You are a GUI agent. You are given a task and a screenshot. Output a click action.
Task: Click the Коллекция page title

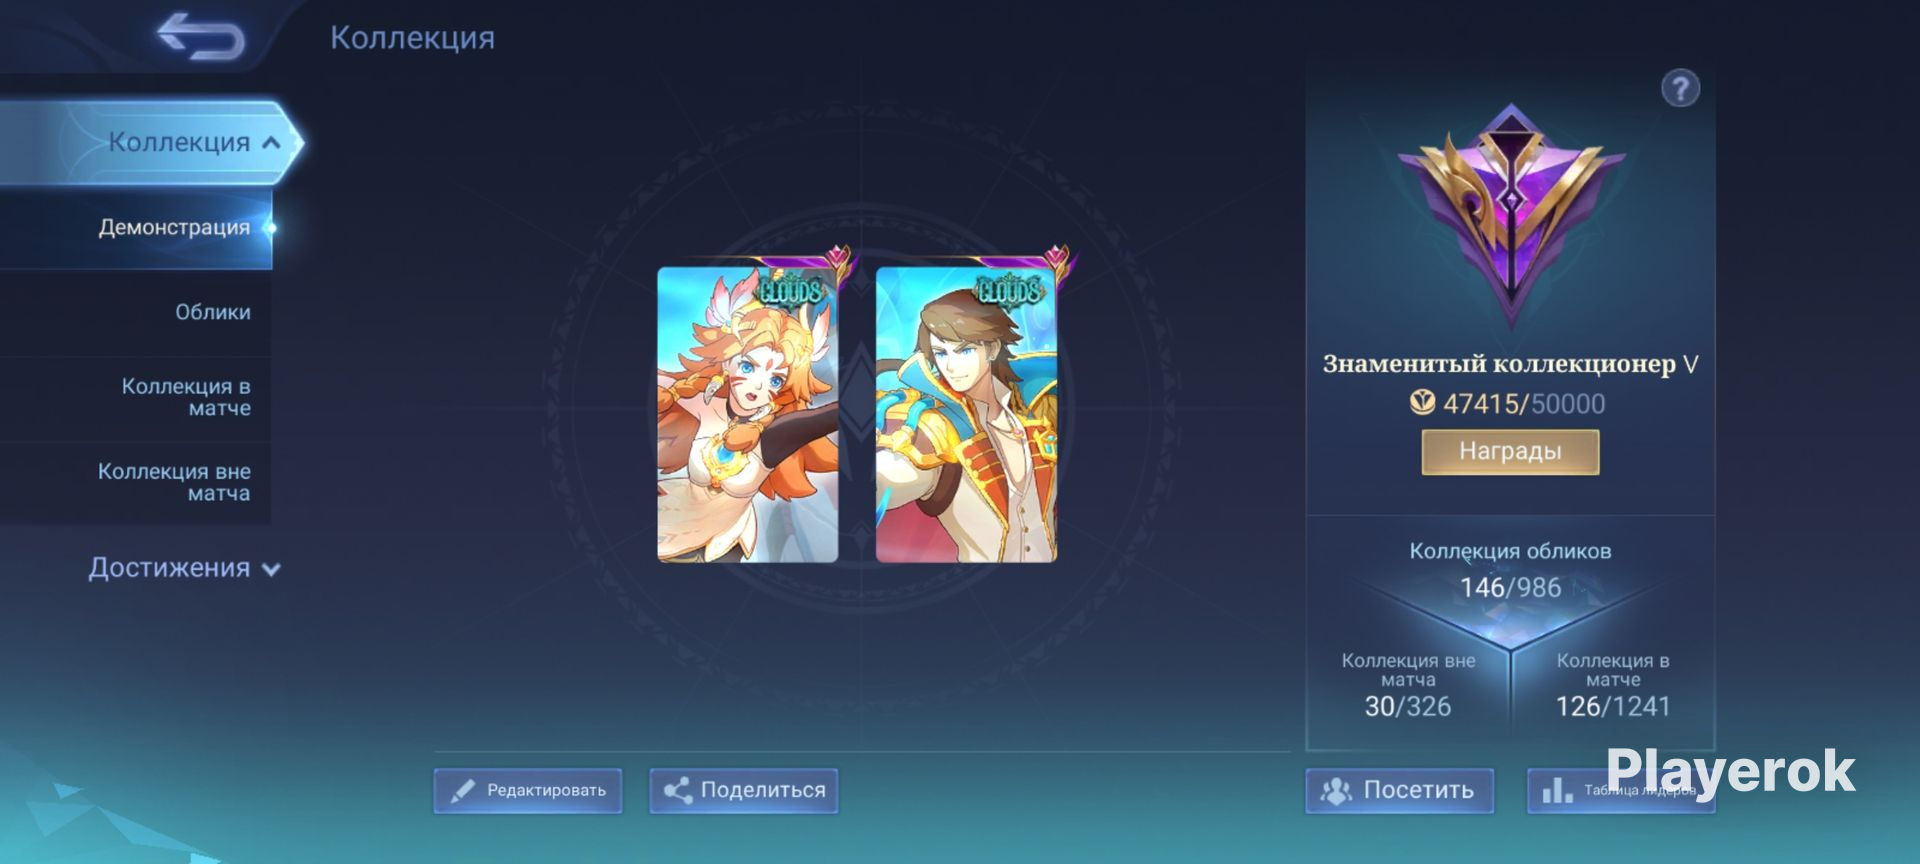click(412, 38)
